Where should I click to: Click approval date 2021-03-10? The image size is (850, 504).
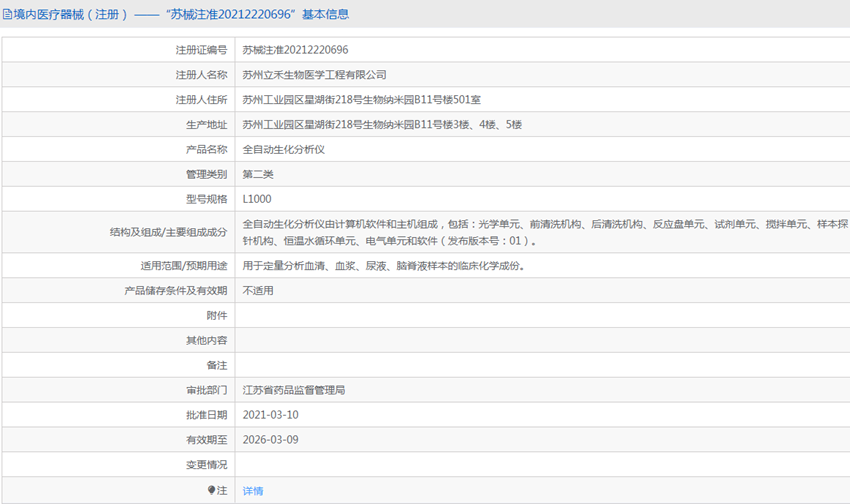tap(270, 415)
